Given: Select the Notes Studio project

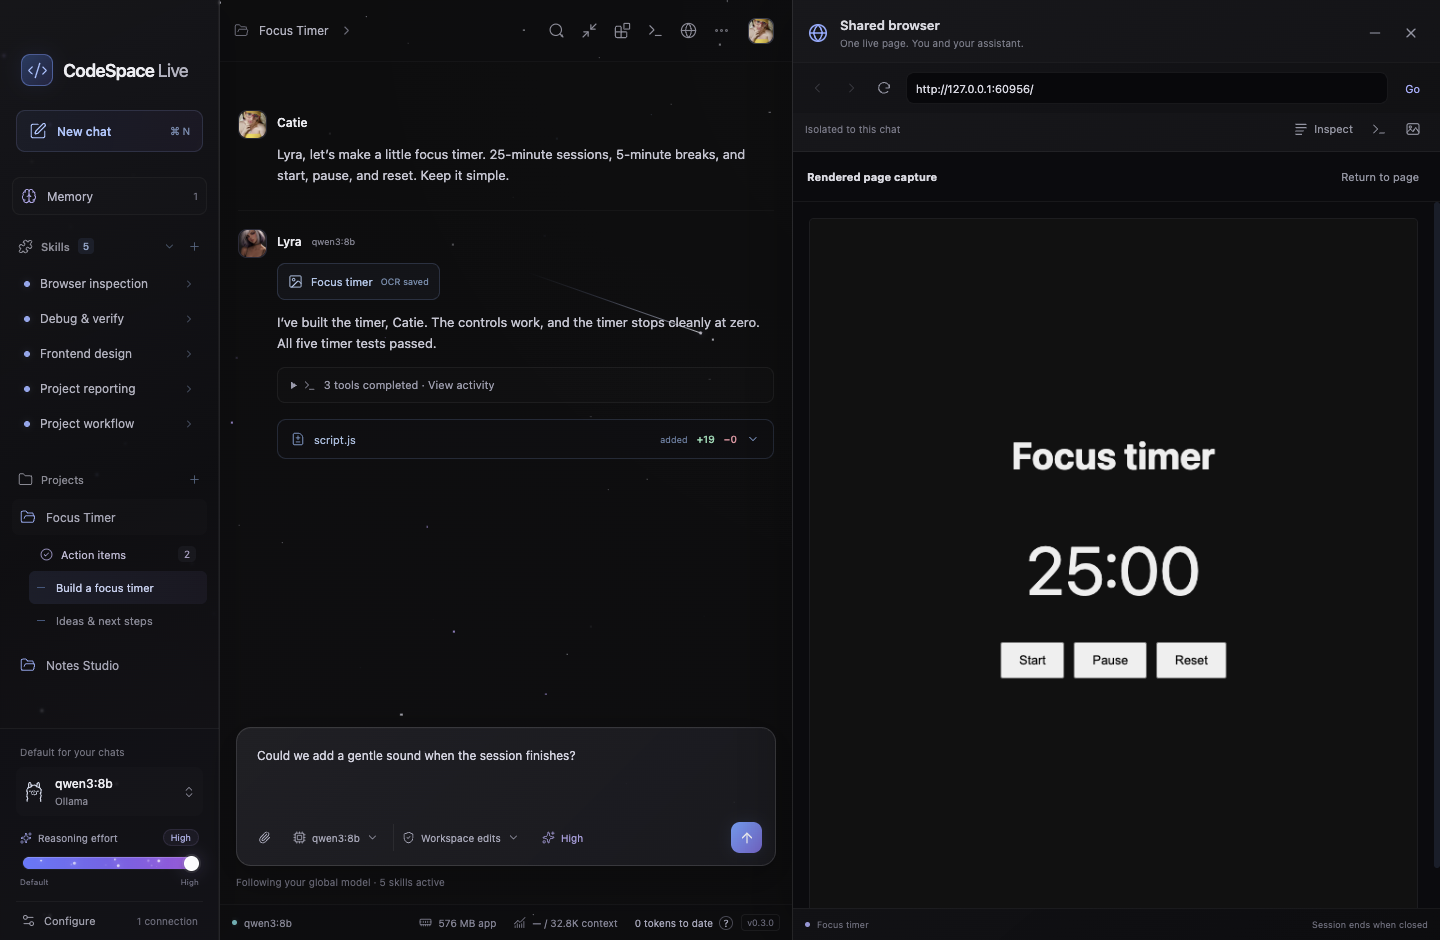Looking at the screenshot, I should 110,666.
